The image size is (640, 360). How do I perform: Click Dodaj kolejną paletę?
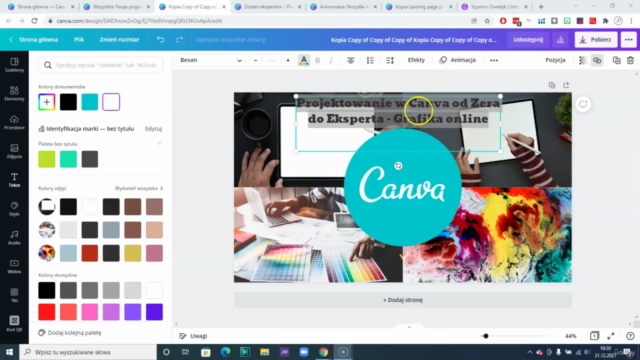70,333
